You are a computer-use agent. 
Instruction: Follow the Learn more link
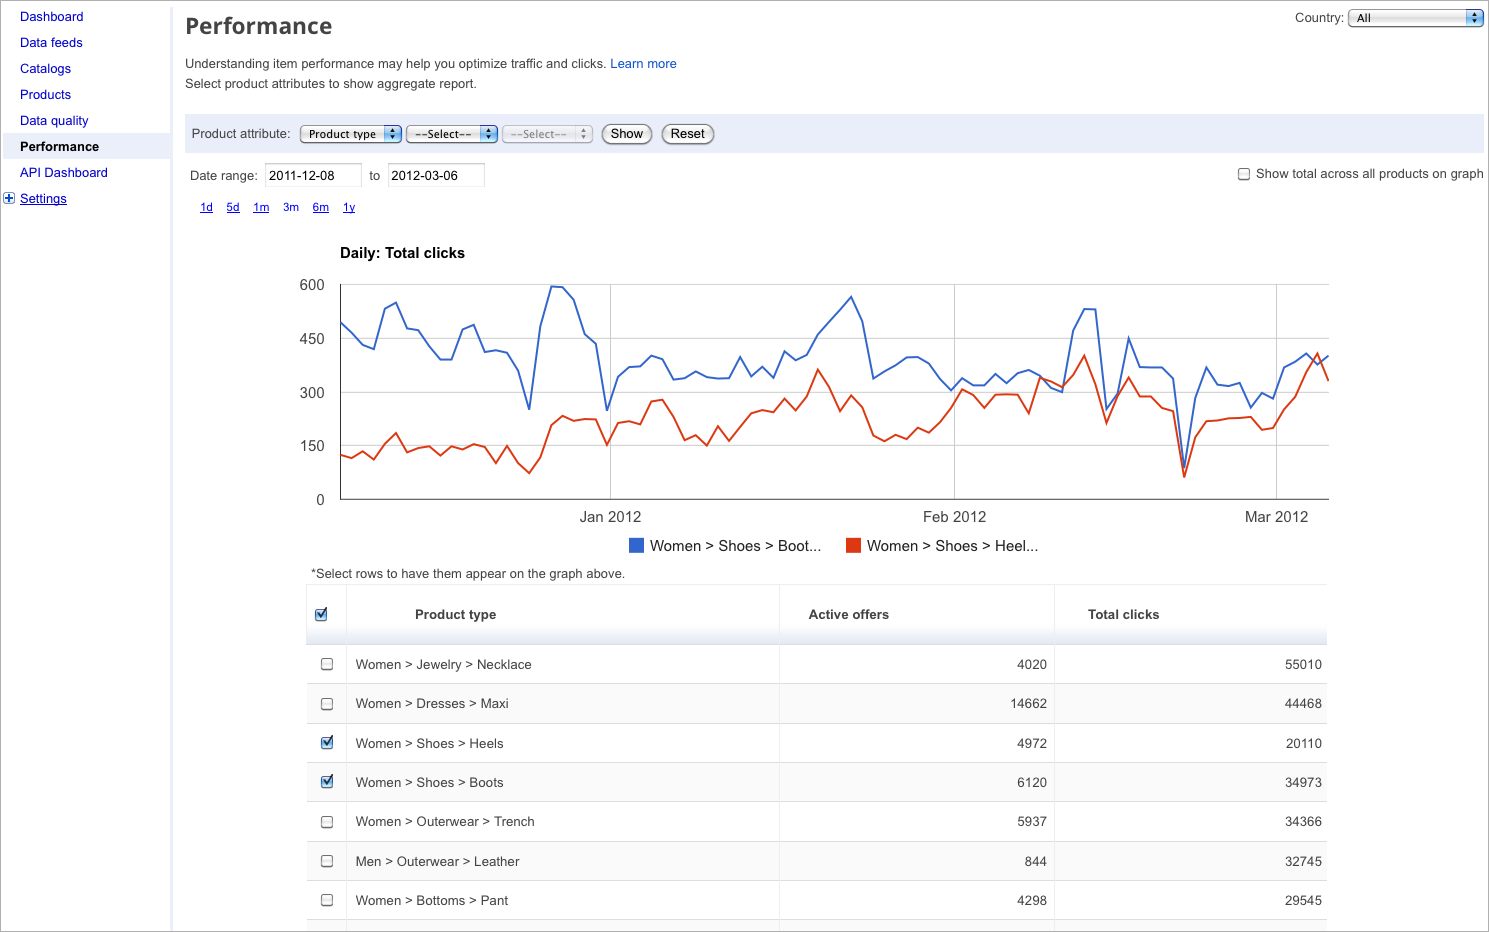click(x=643, y=64)
